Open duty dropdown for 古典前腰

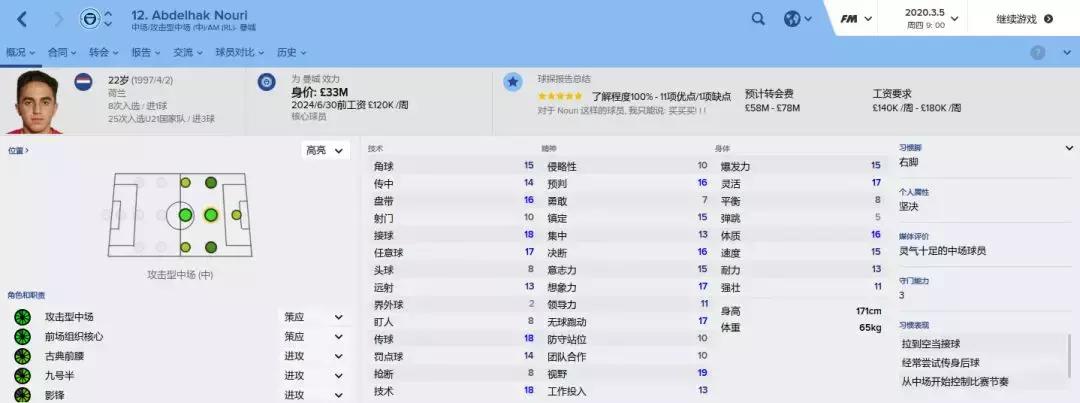tap(314, 356)
